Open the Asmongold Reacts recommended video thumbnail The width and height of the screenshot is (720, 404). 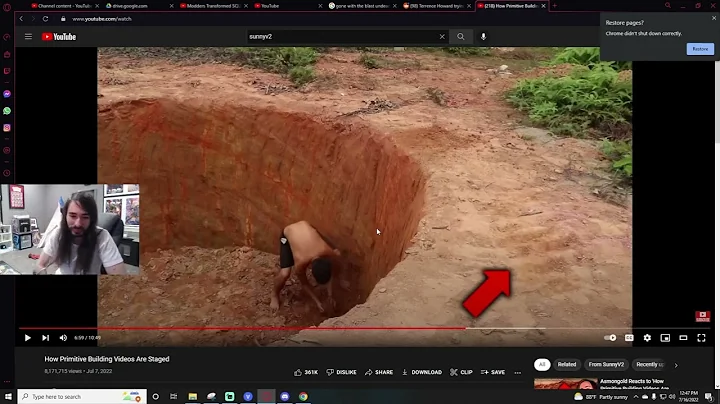tap(566, 384)
